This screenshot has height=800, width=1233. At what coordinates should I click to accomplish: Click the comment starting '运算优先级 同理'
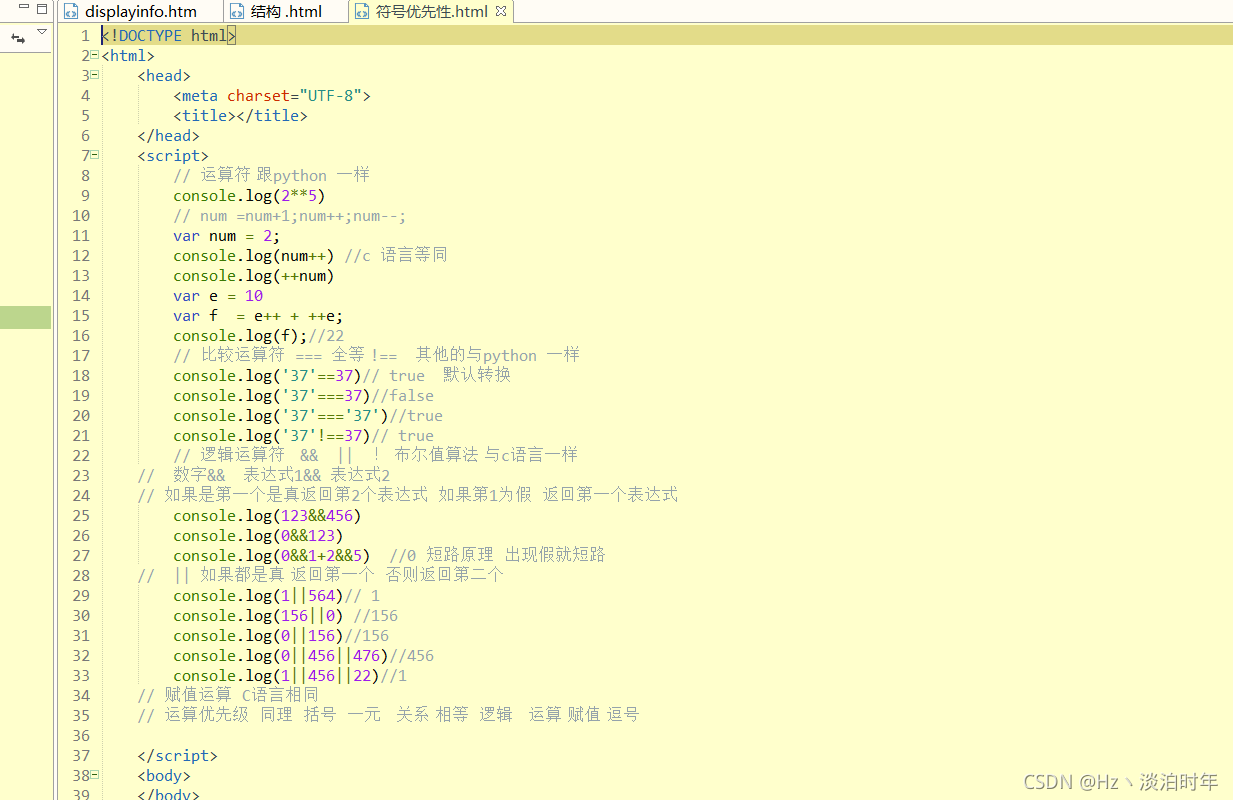387,716
